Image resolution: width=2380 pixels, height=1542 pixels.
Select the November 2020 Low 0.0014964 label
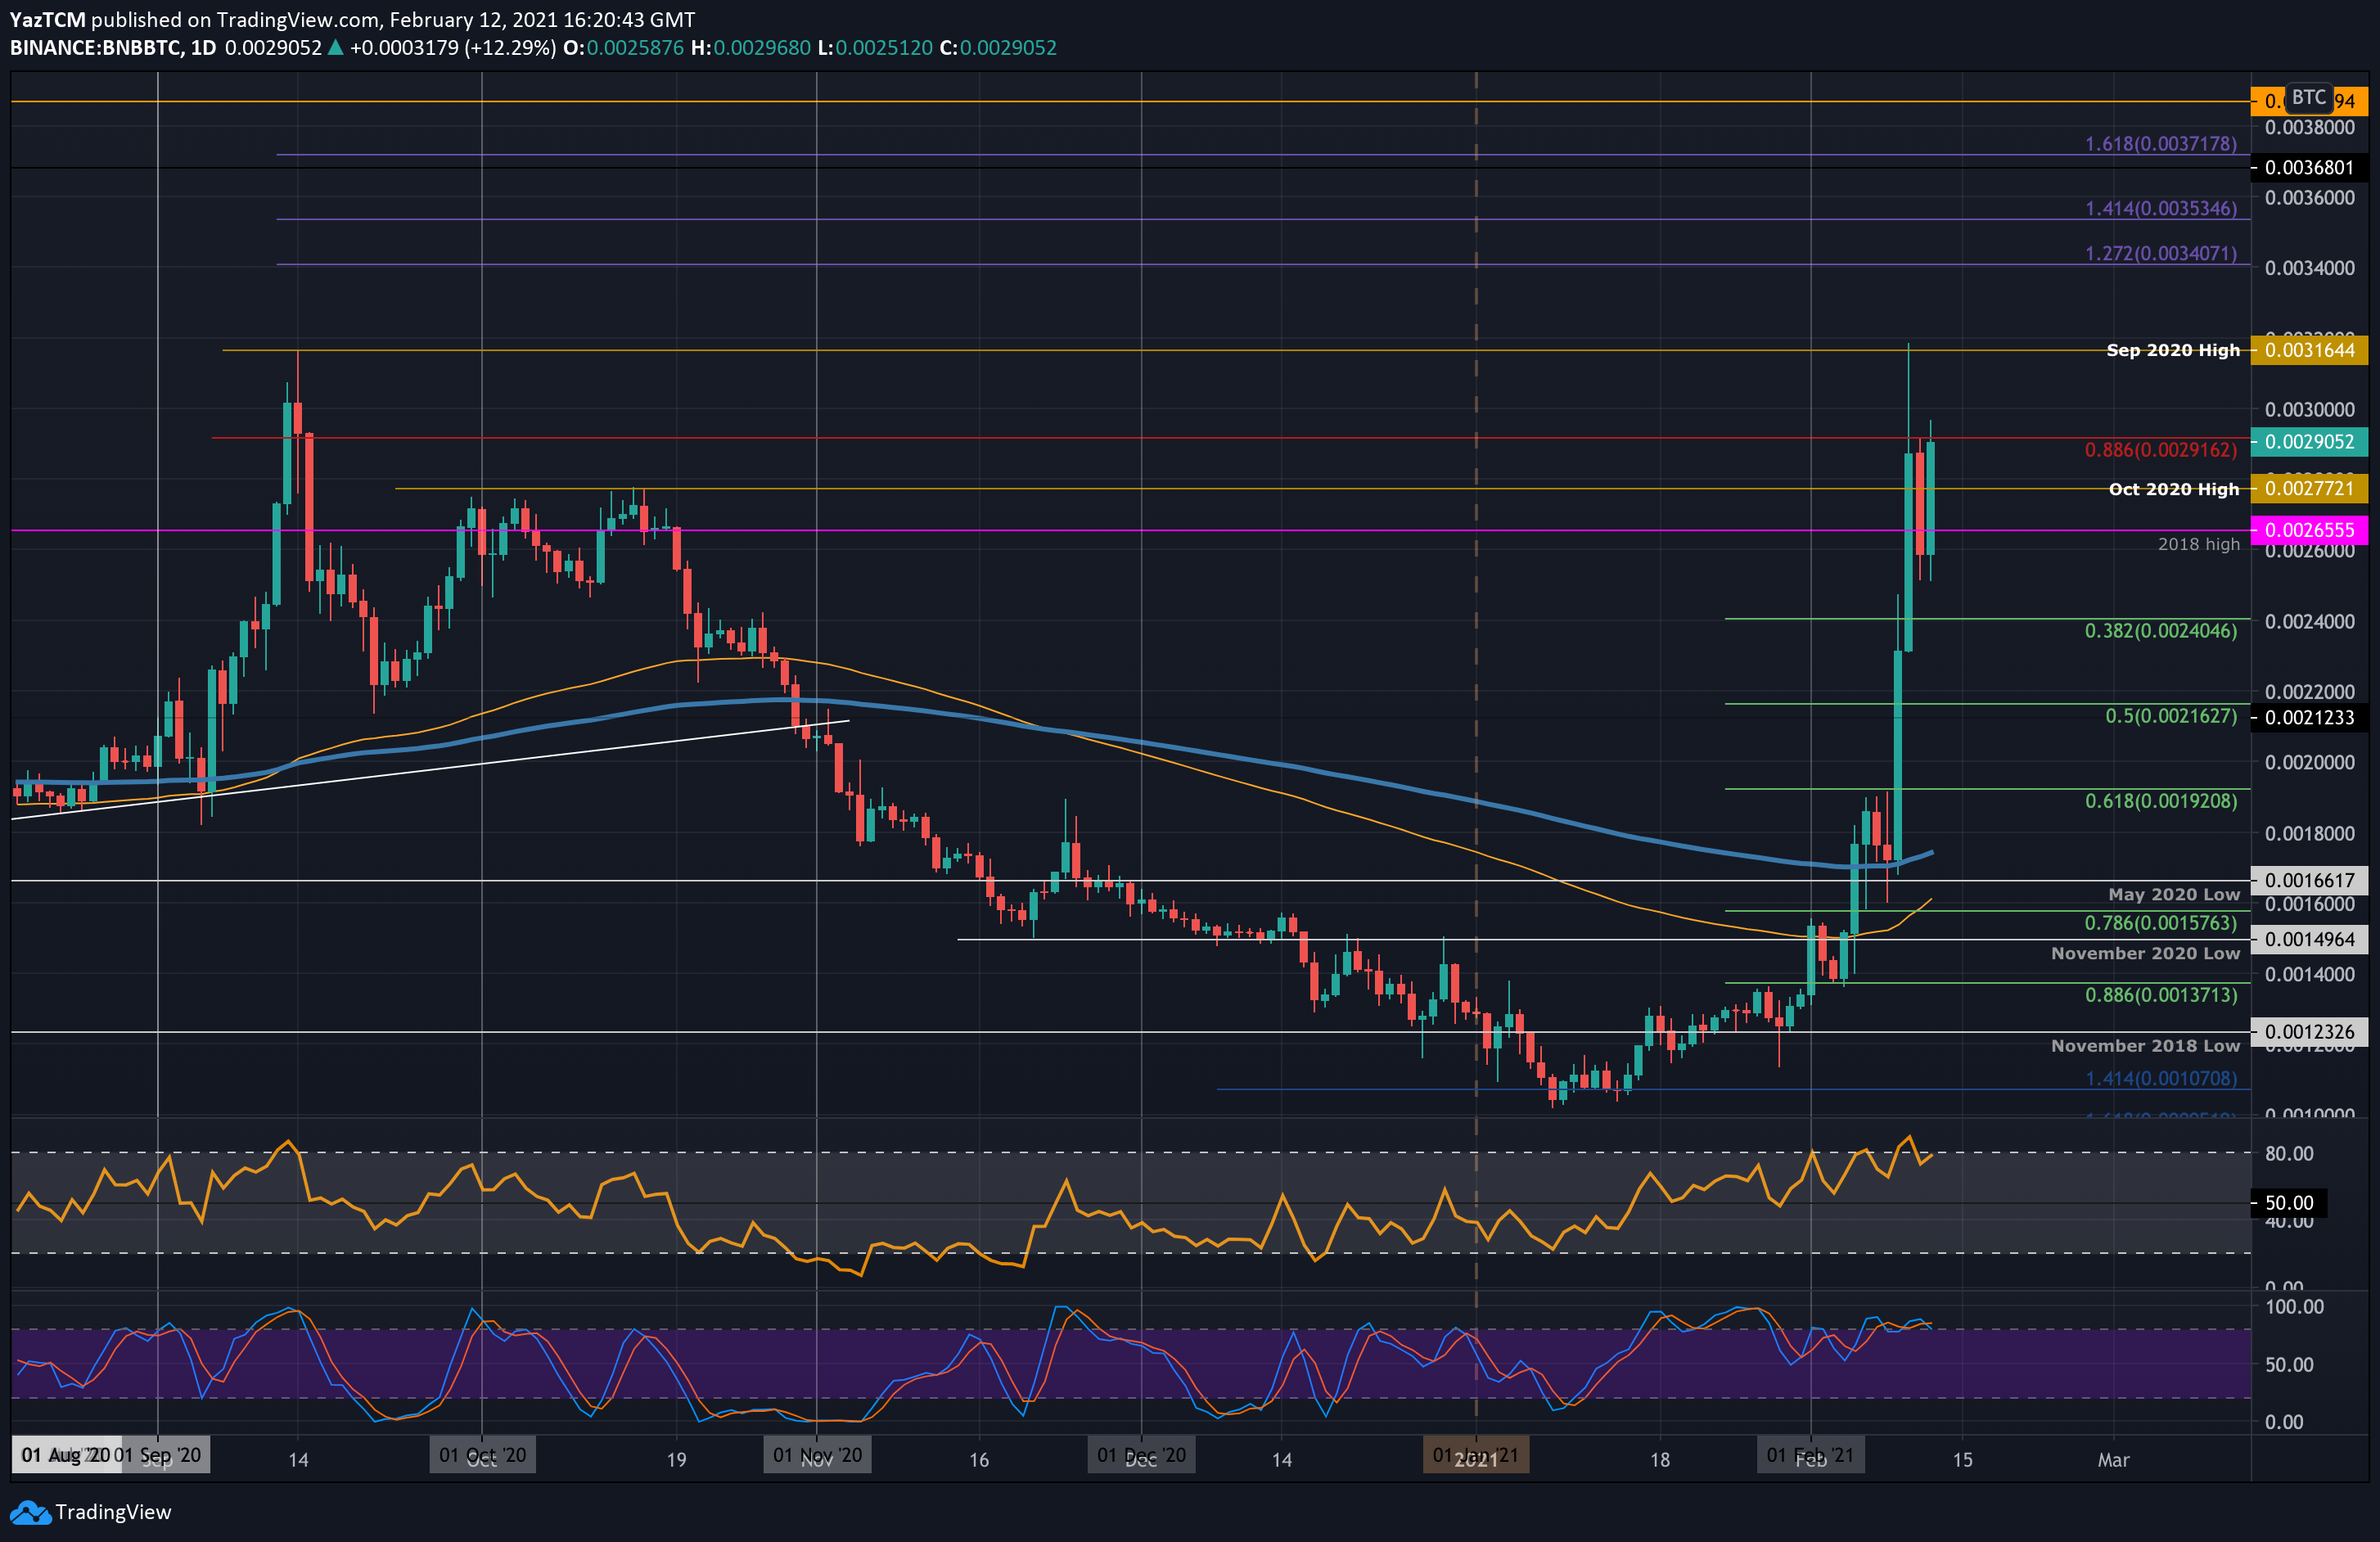click(x=2308, y=939)
